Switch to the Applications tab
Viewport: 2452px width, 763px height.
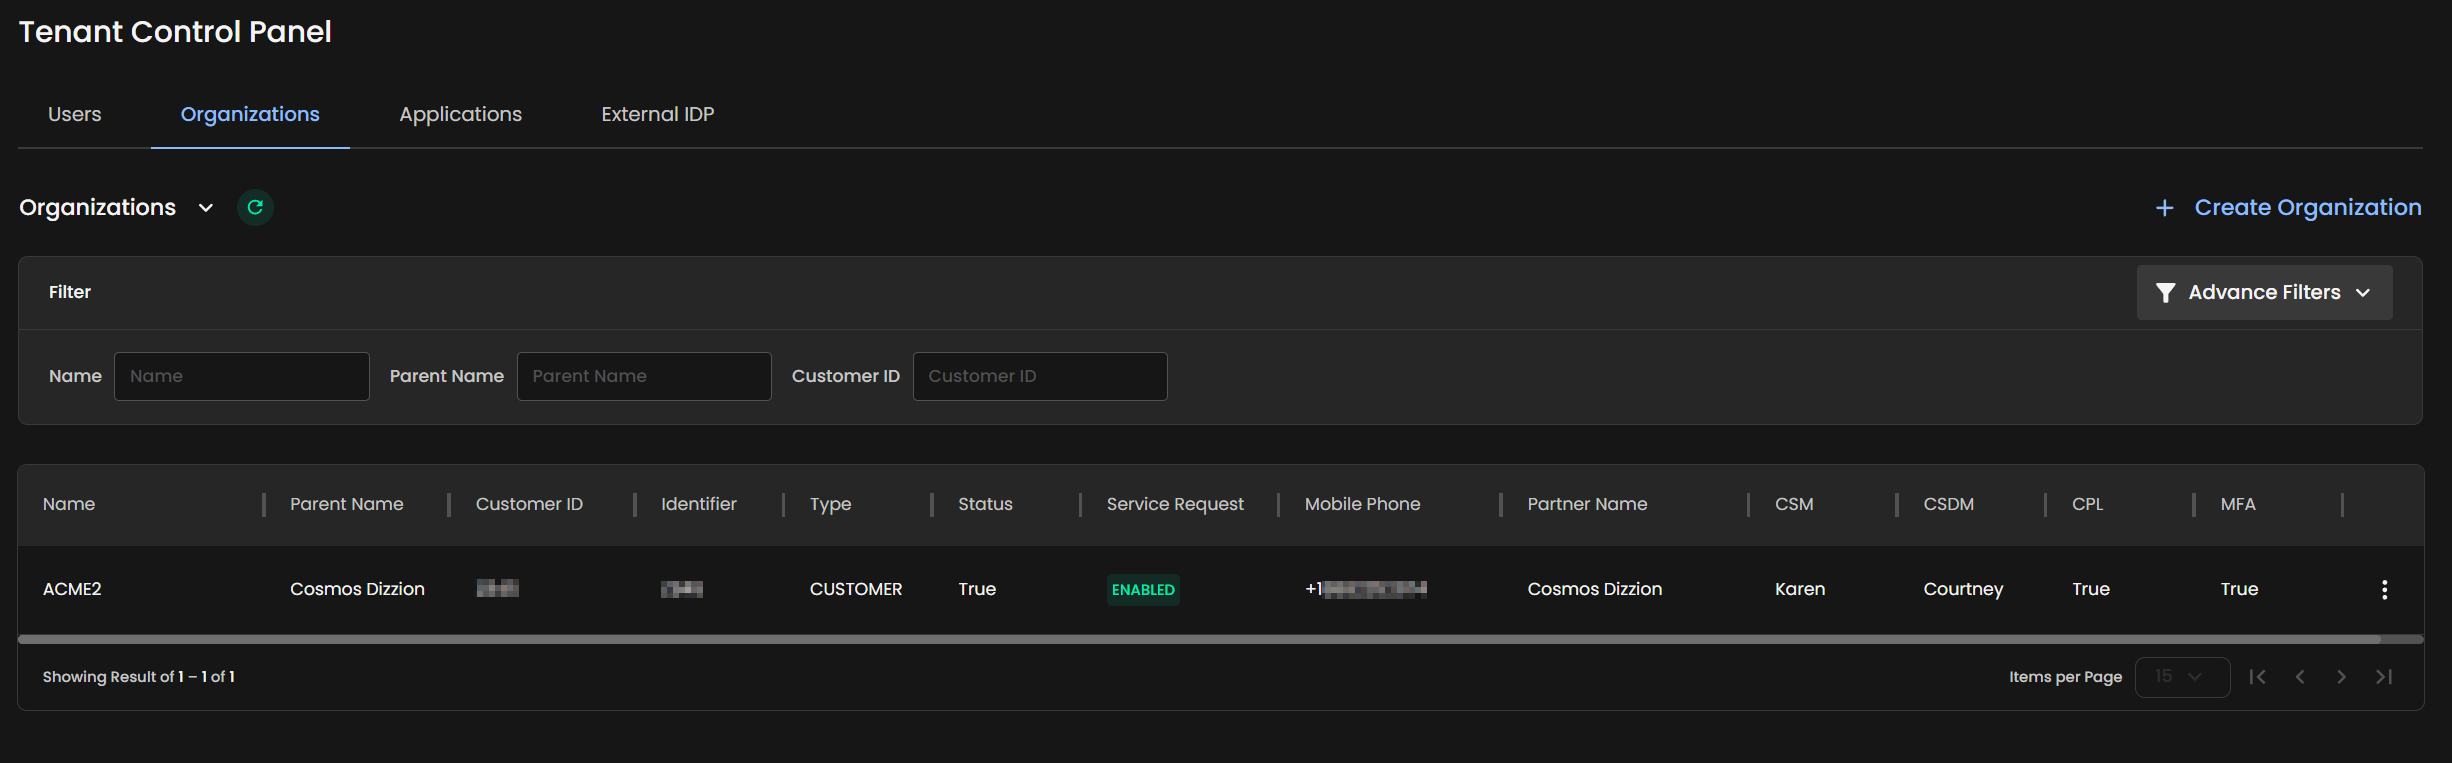[460, 114]
